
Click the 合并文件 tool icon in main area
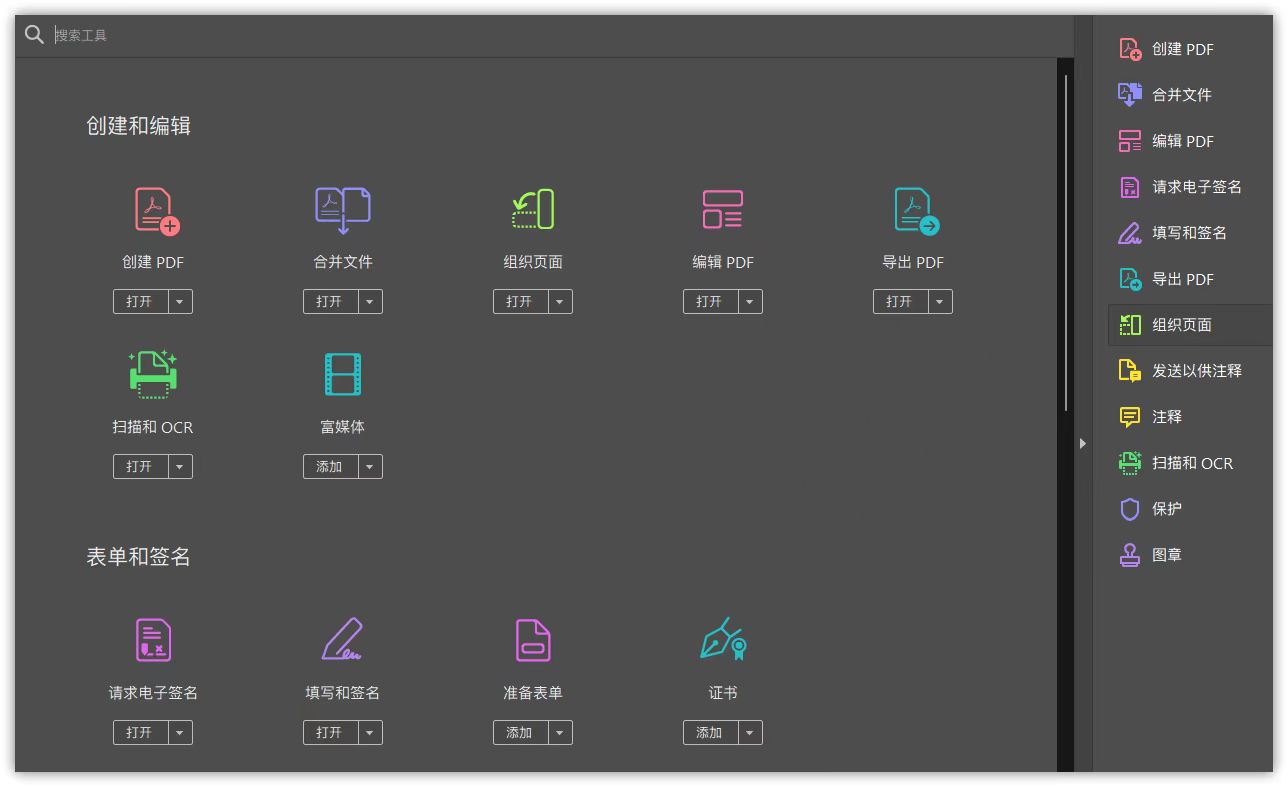click(343, 210)
